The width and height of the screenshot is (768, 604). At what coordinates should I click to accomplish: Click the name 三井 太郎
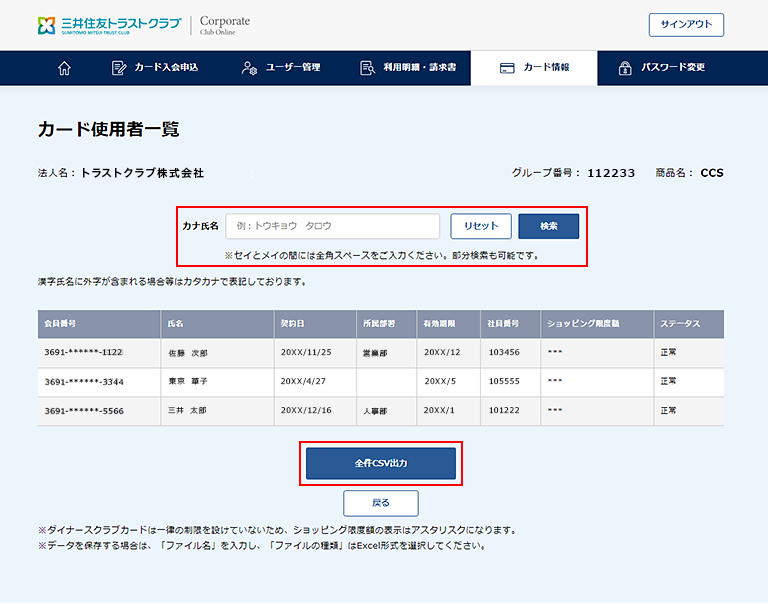(x=187, y=411)
